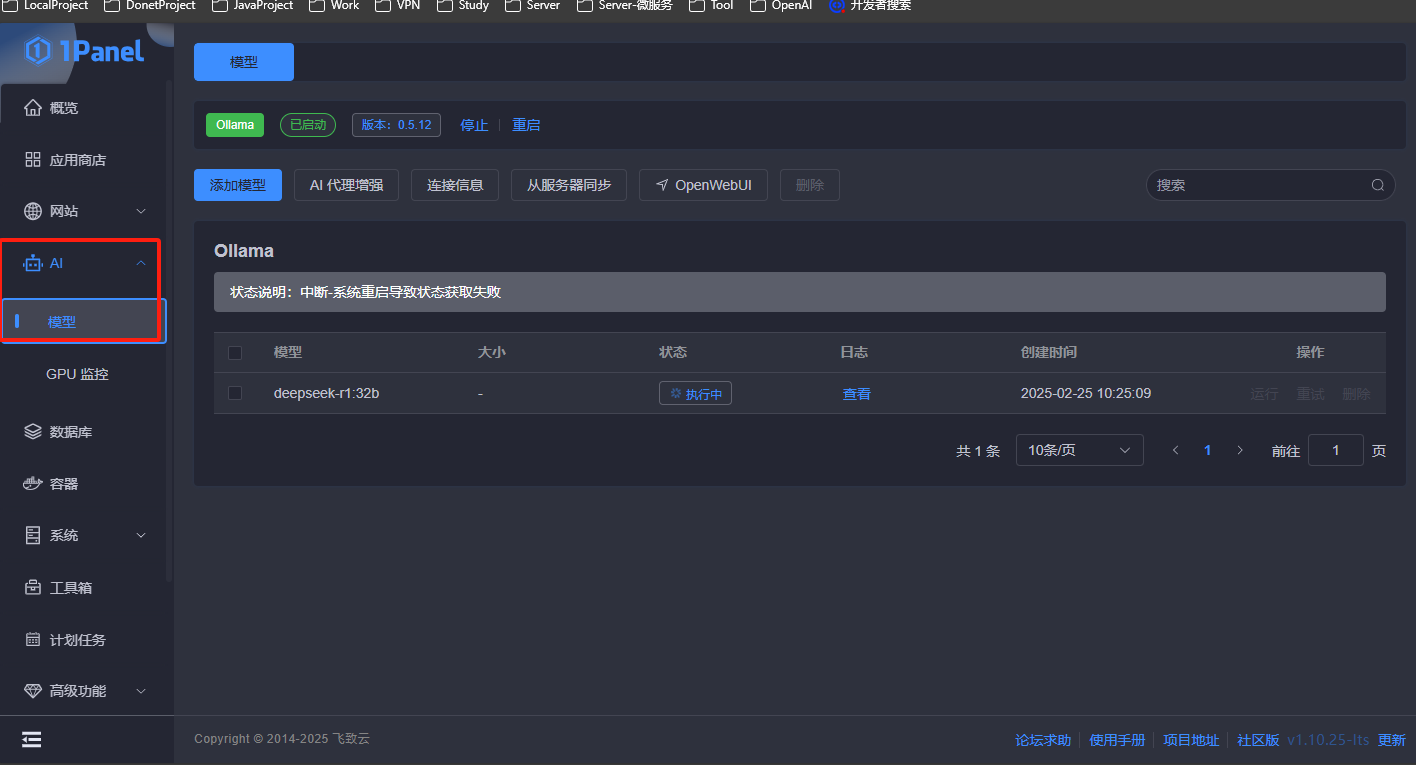The width and height of the screenshot is (1416, 765).
Task: Open the 概览 home icon
Action: point(33,108)
